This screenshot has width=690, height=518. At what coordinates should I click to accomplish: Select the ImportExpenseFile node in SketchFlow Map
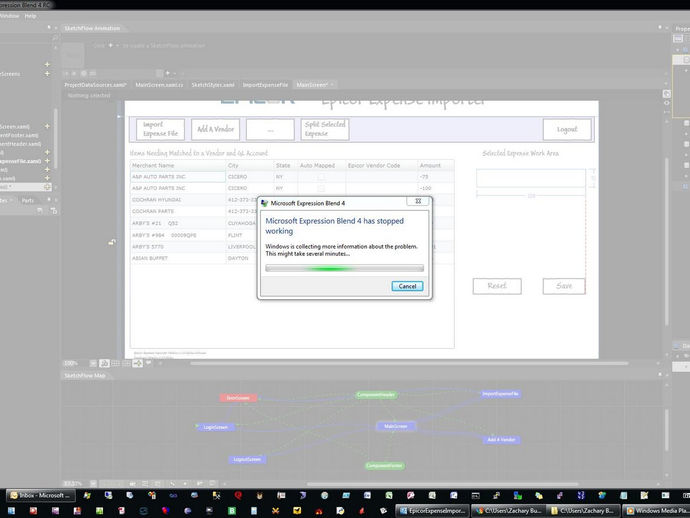pyautogui.click(x=500, y=394)
